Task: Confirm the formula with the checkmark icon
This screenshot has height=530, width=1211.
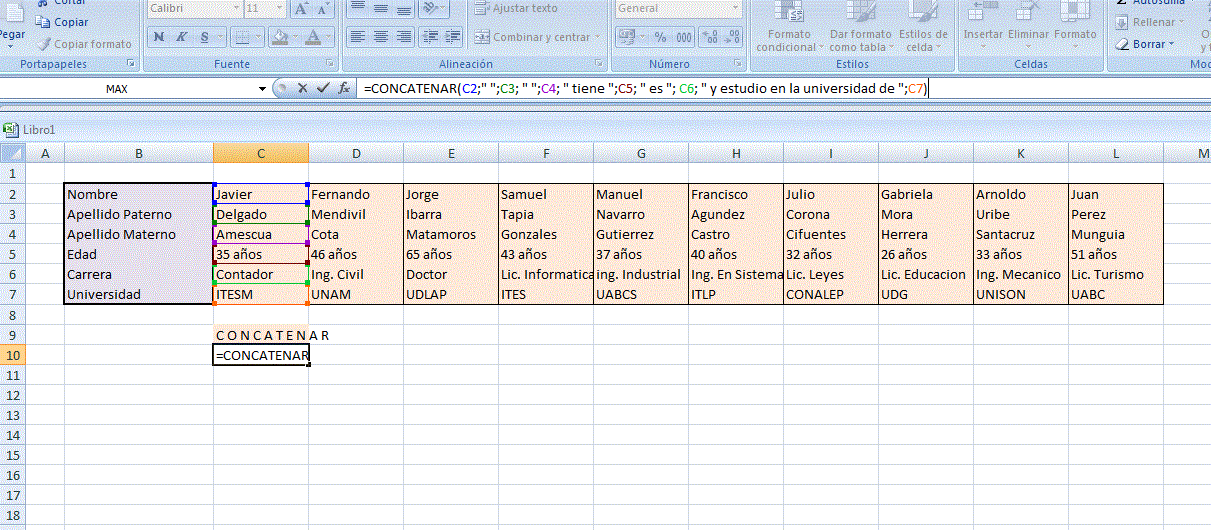Action: (x=322, y=88)
